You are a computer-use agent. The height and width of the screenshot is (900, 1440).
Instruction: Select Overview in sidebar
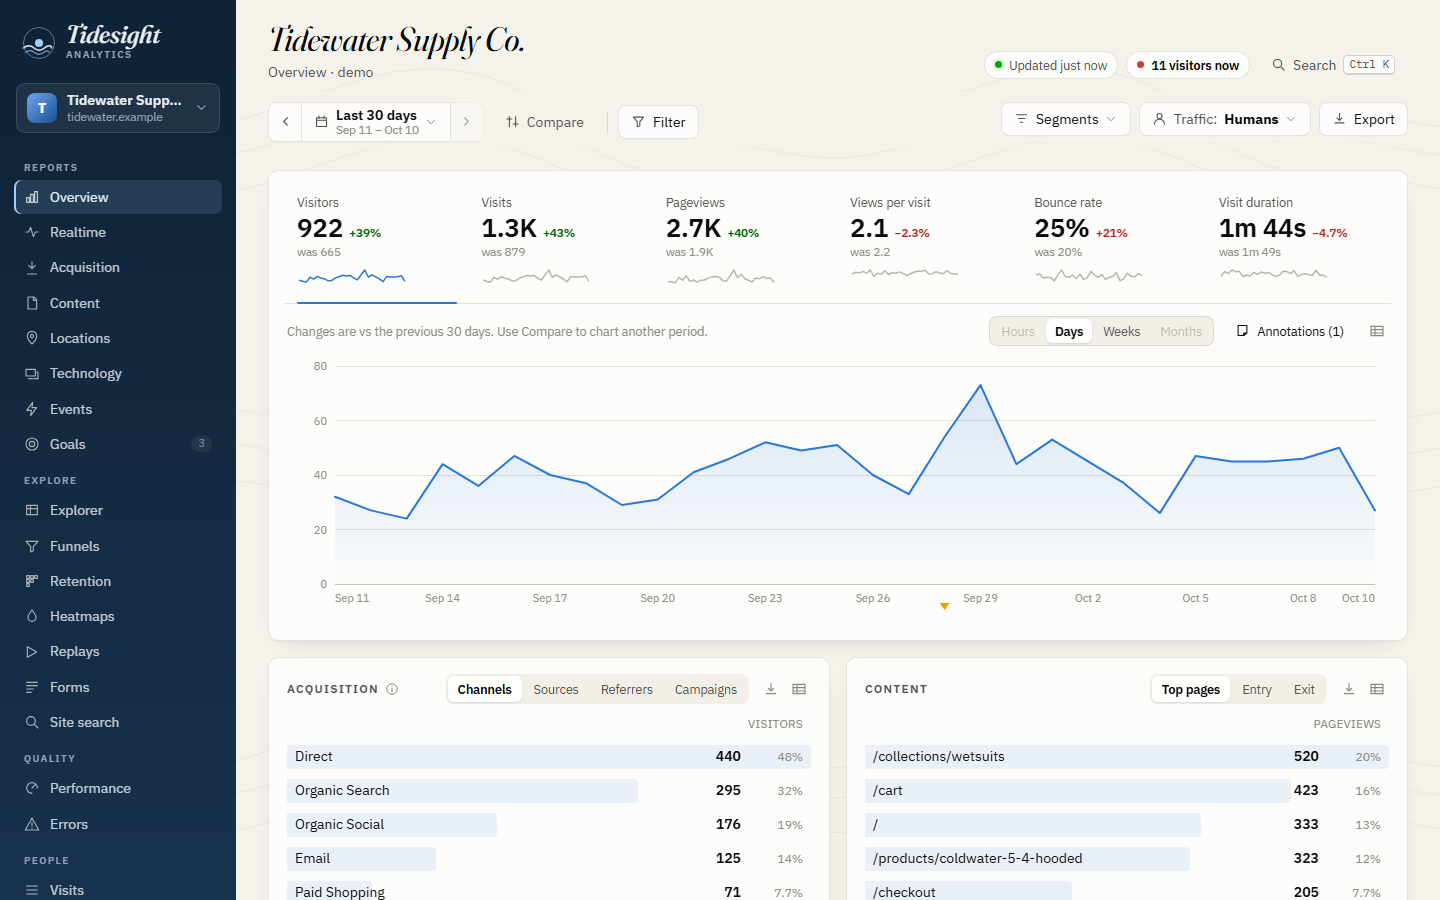click(x=118, y=197)
